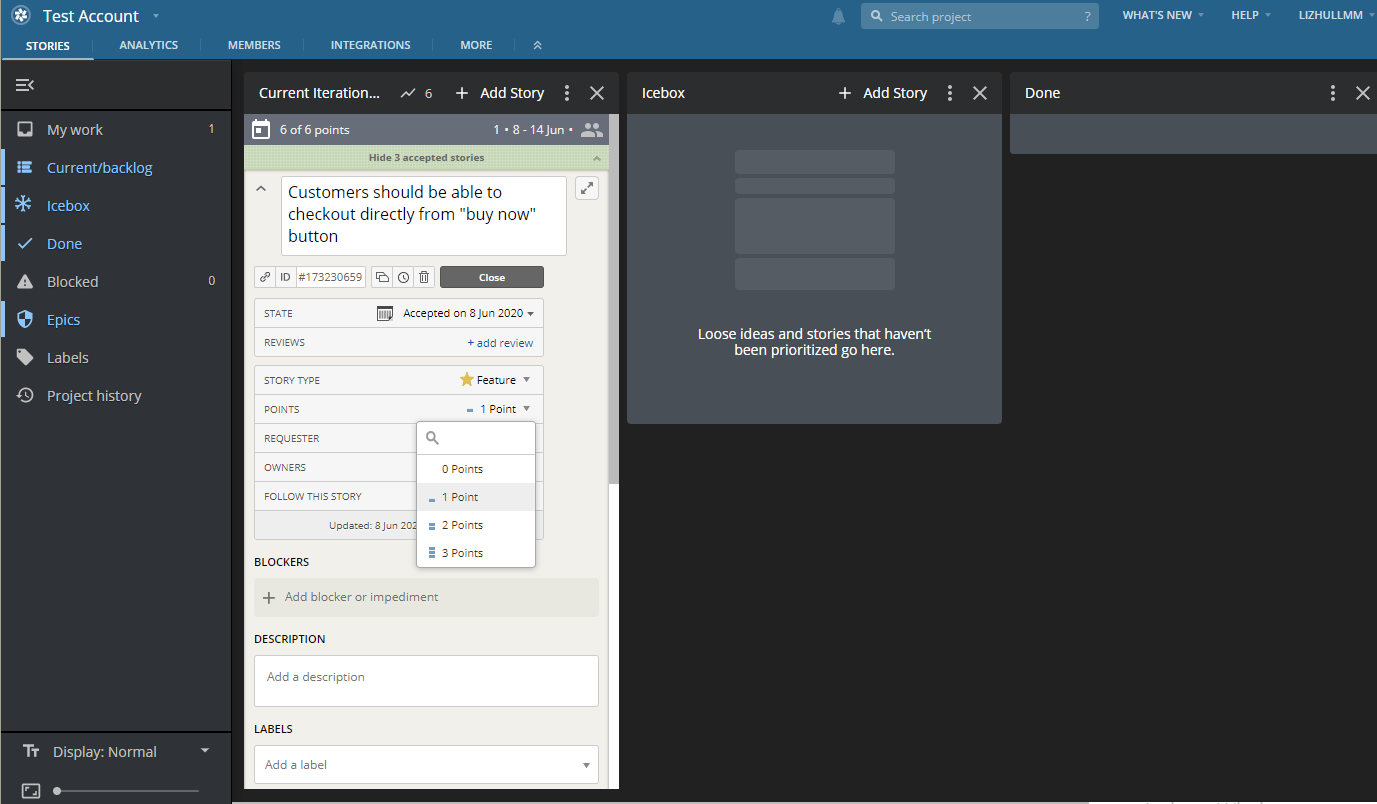Click the add review link
This screenshot has width=1377, height=804.
click(x=500, y=343)
